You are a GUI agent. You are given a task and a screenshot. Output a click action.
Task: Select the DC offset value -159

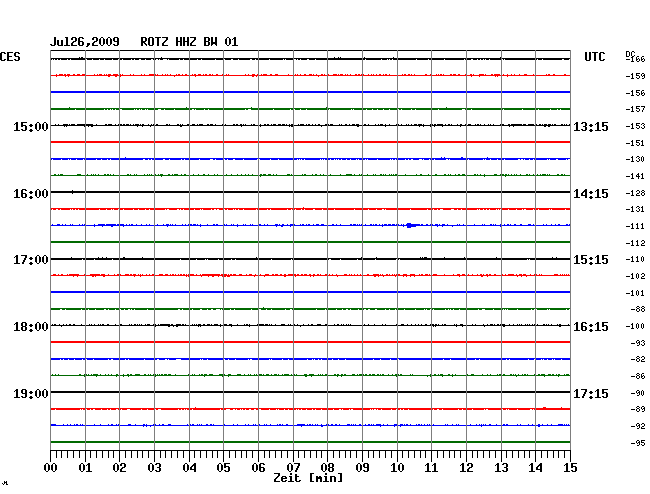635,76
